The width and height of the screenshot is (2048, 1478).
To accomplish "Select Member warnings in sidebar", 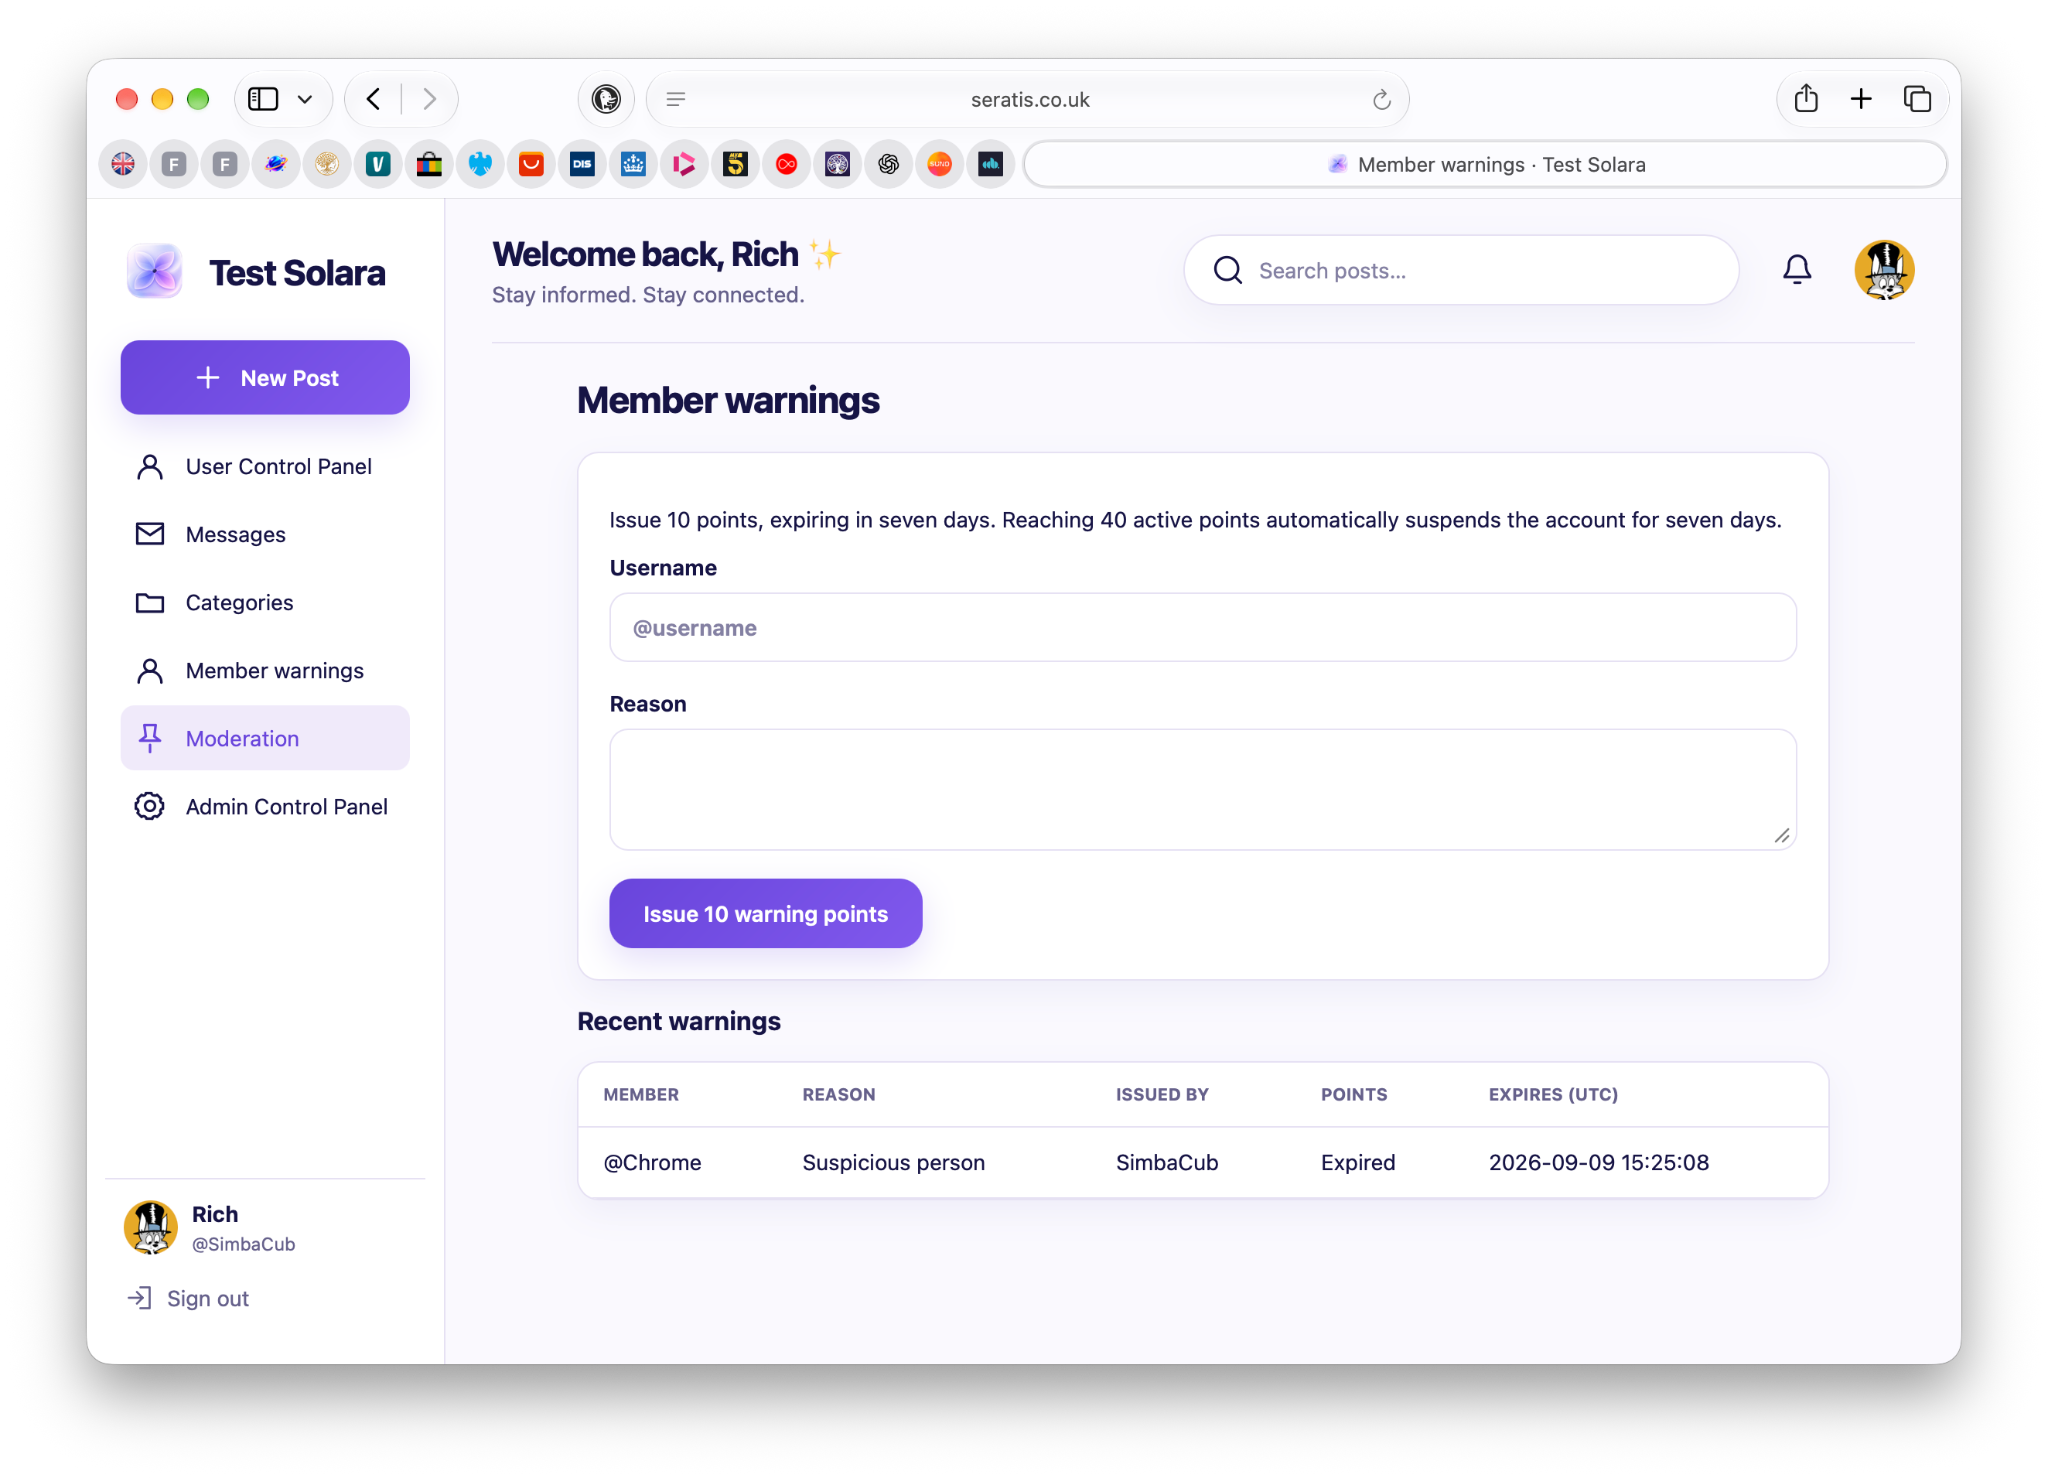I will [265, 671].
